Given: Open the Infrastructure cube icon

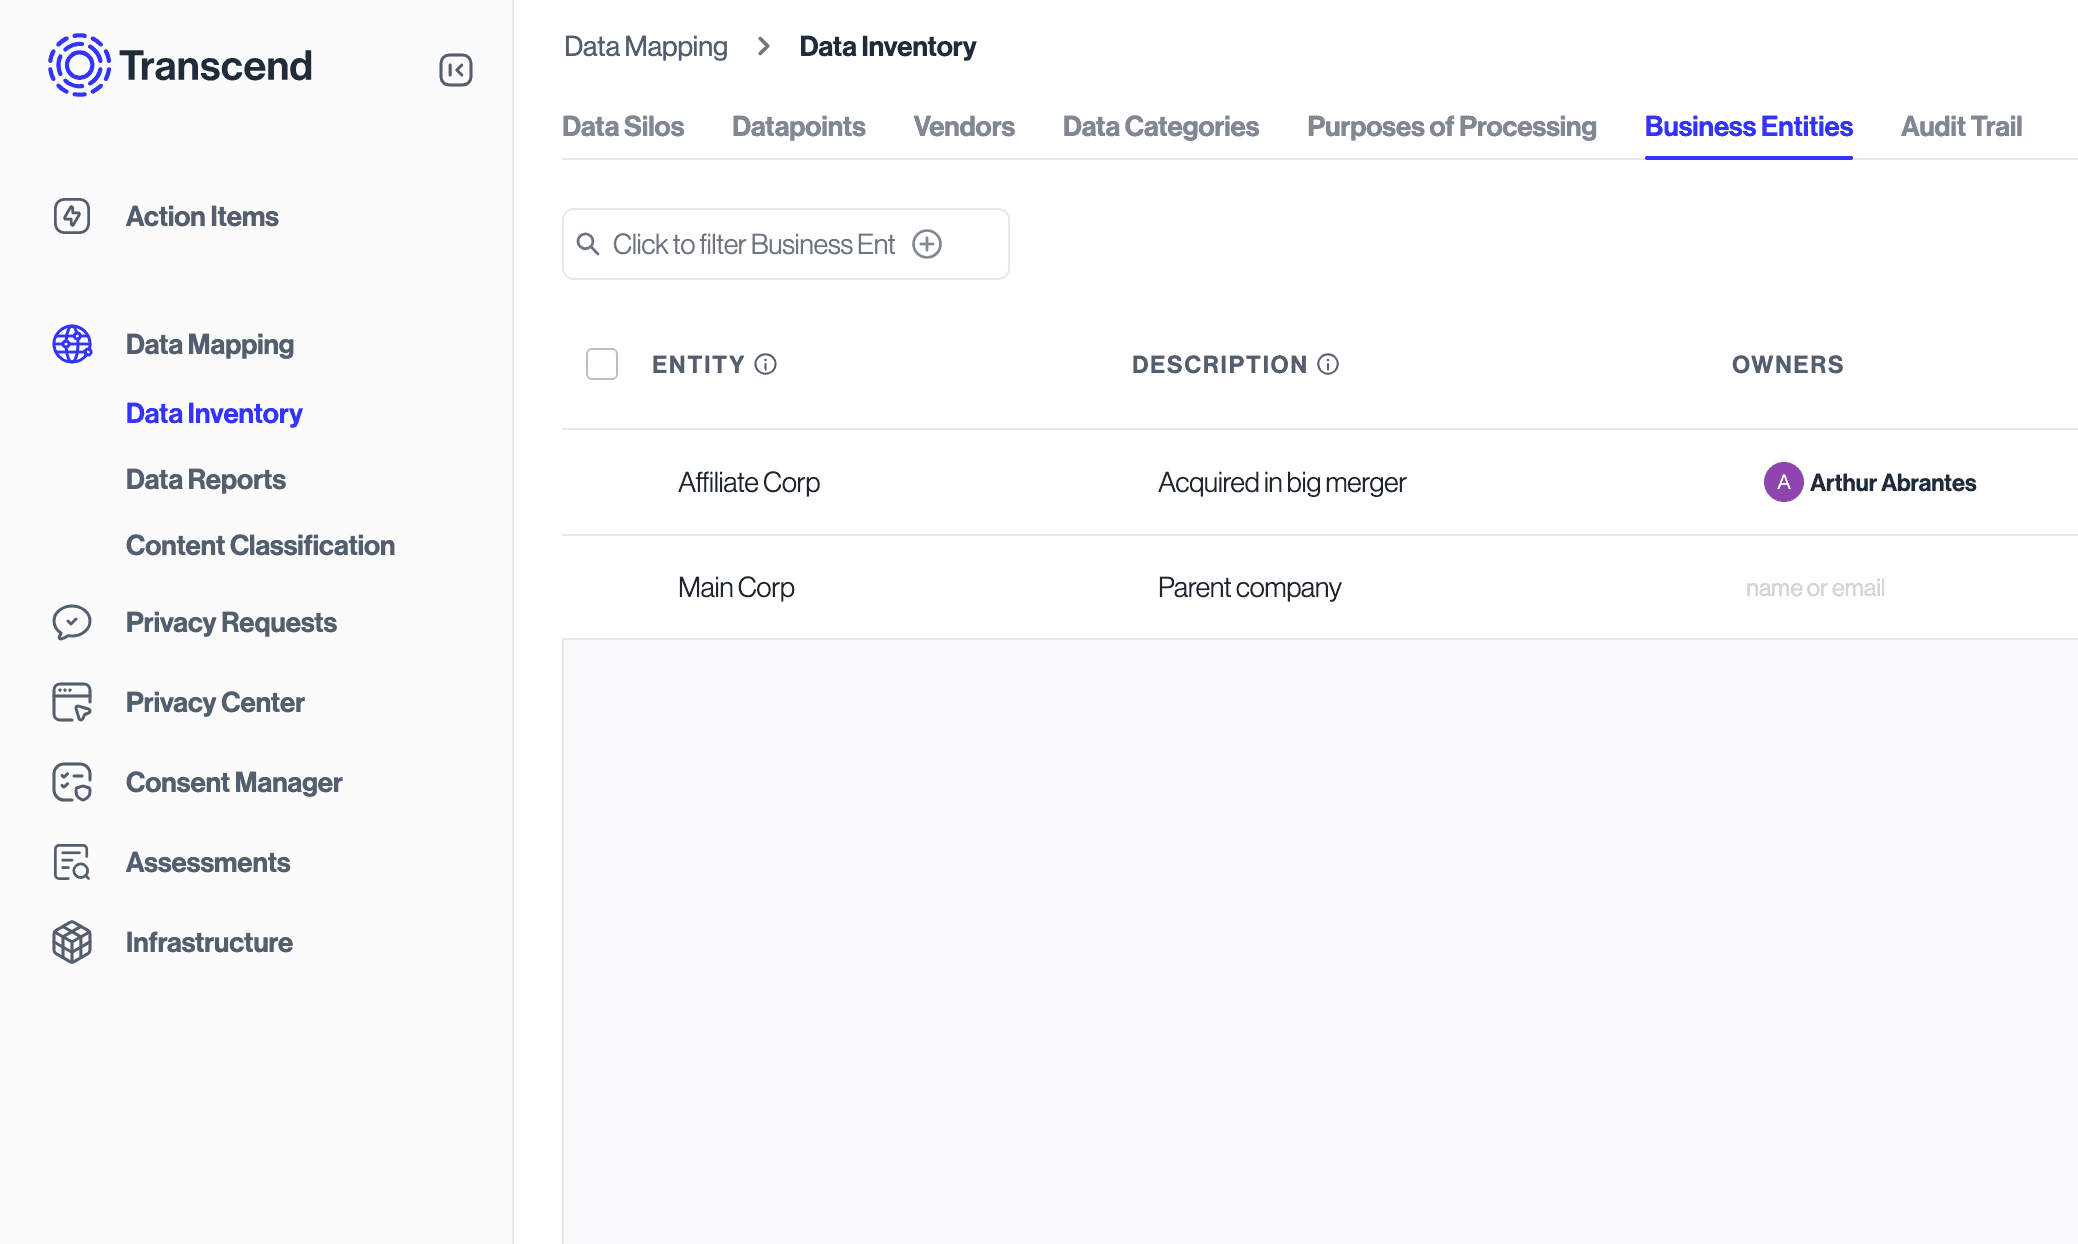Looking at the screenshot, I should pos(72,942).
